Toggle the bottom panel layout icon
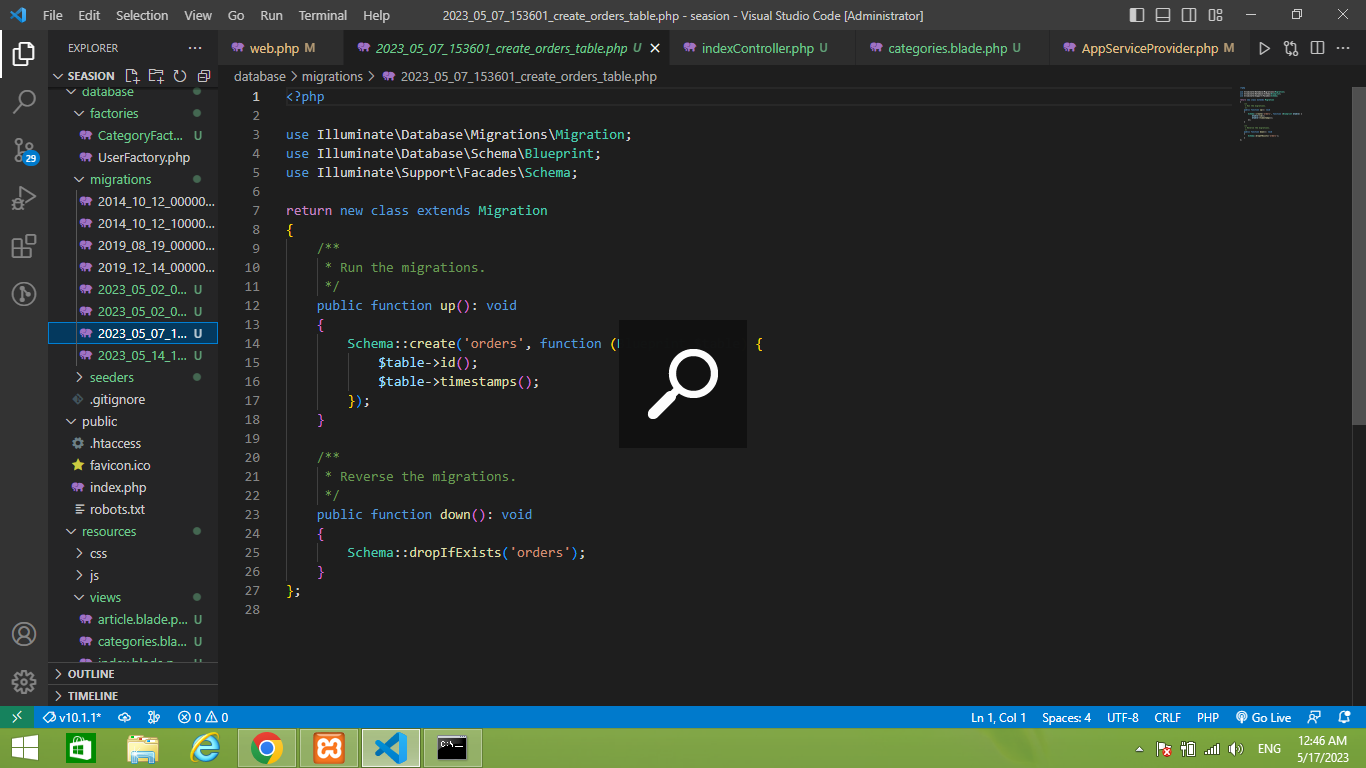1366x768 pixels. pos(1163,15)
